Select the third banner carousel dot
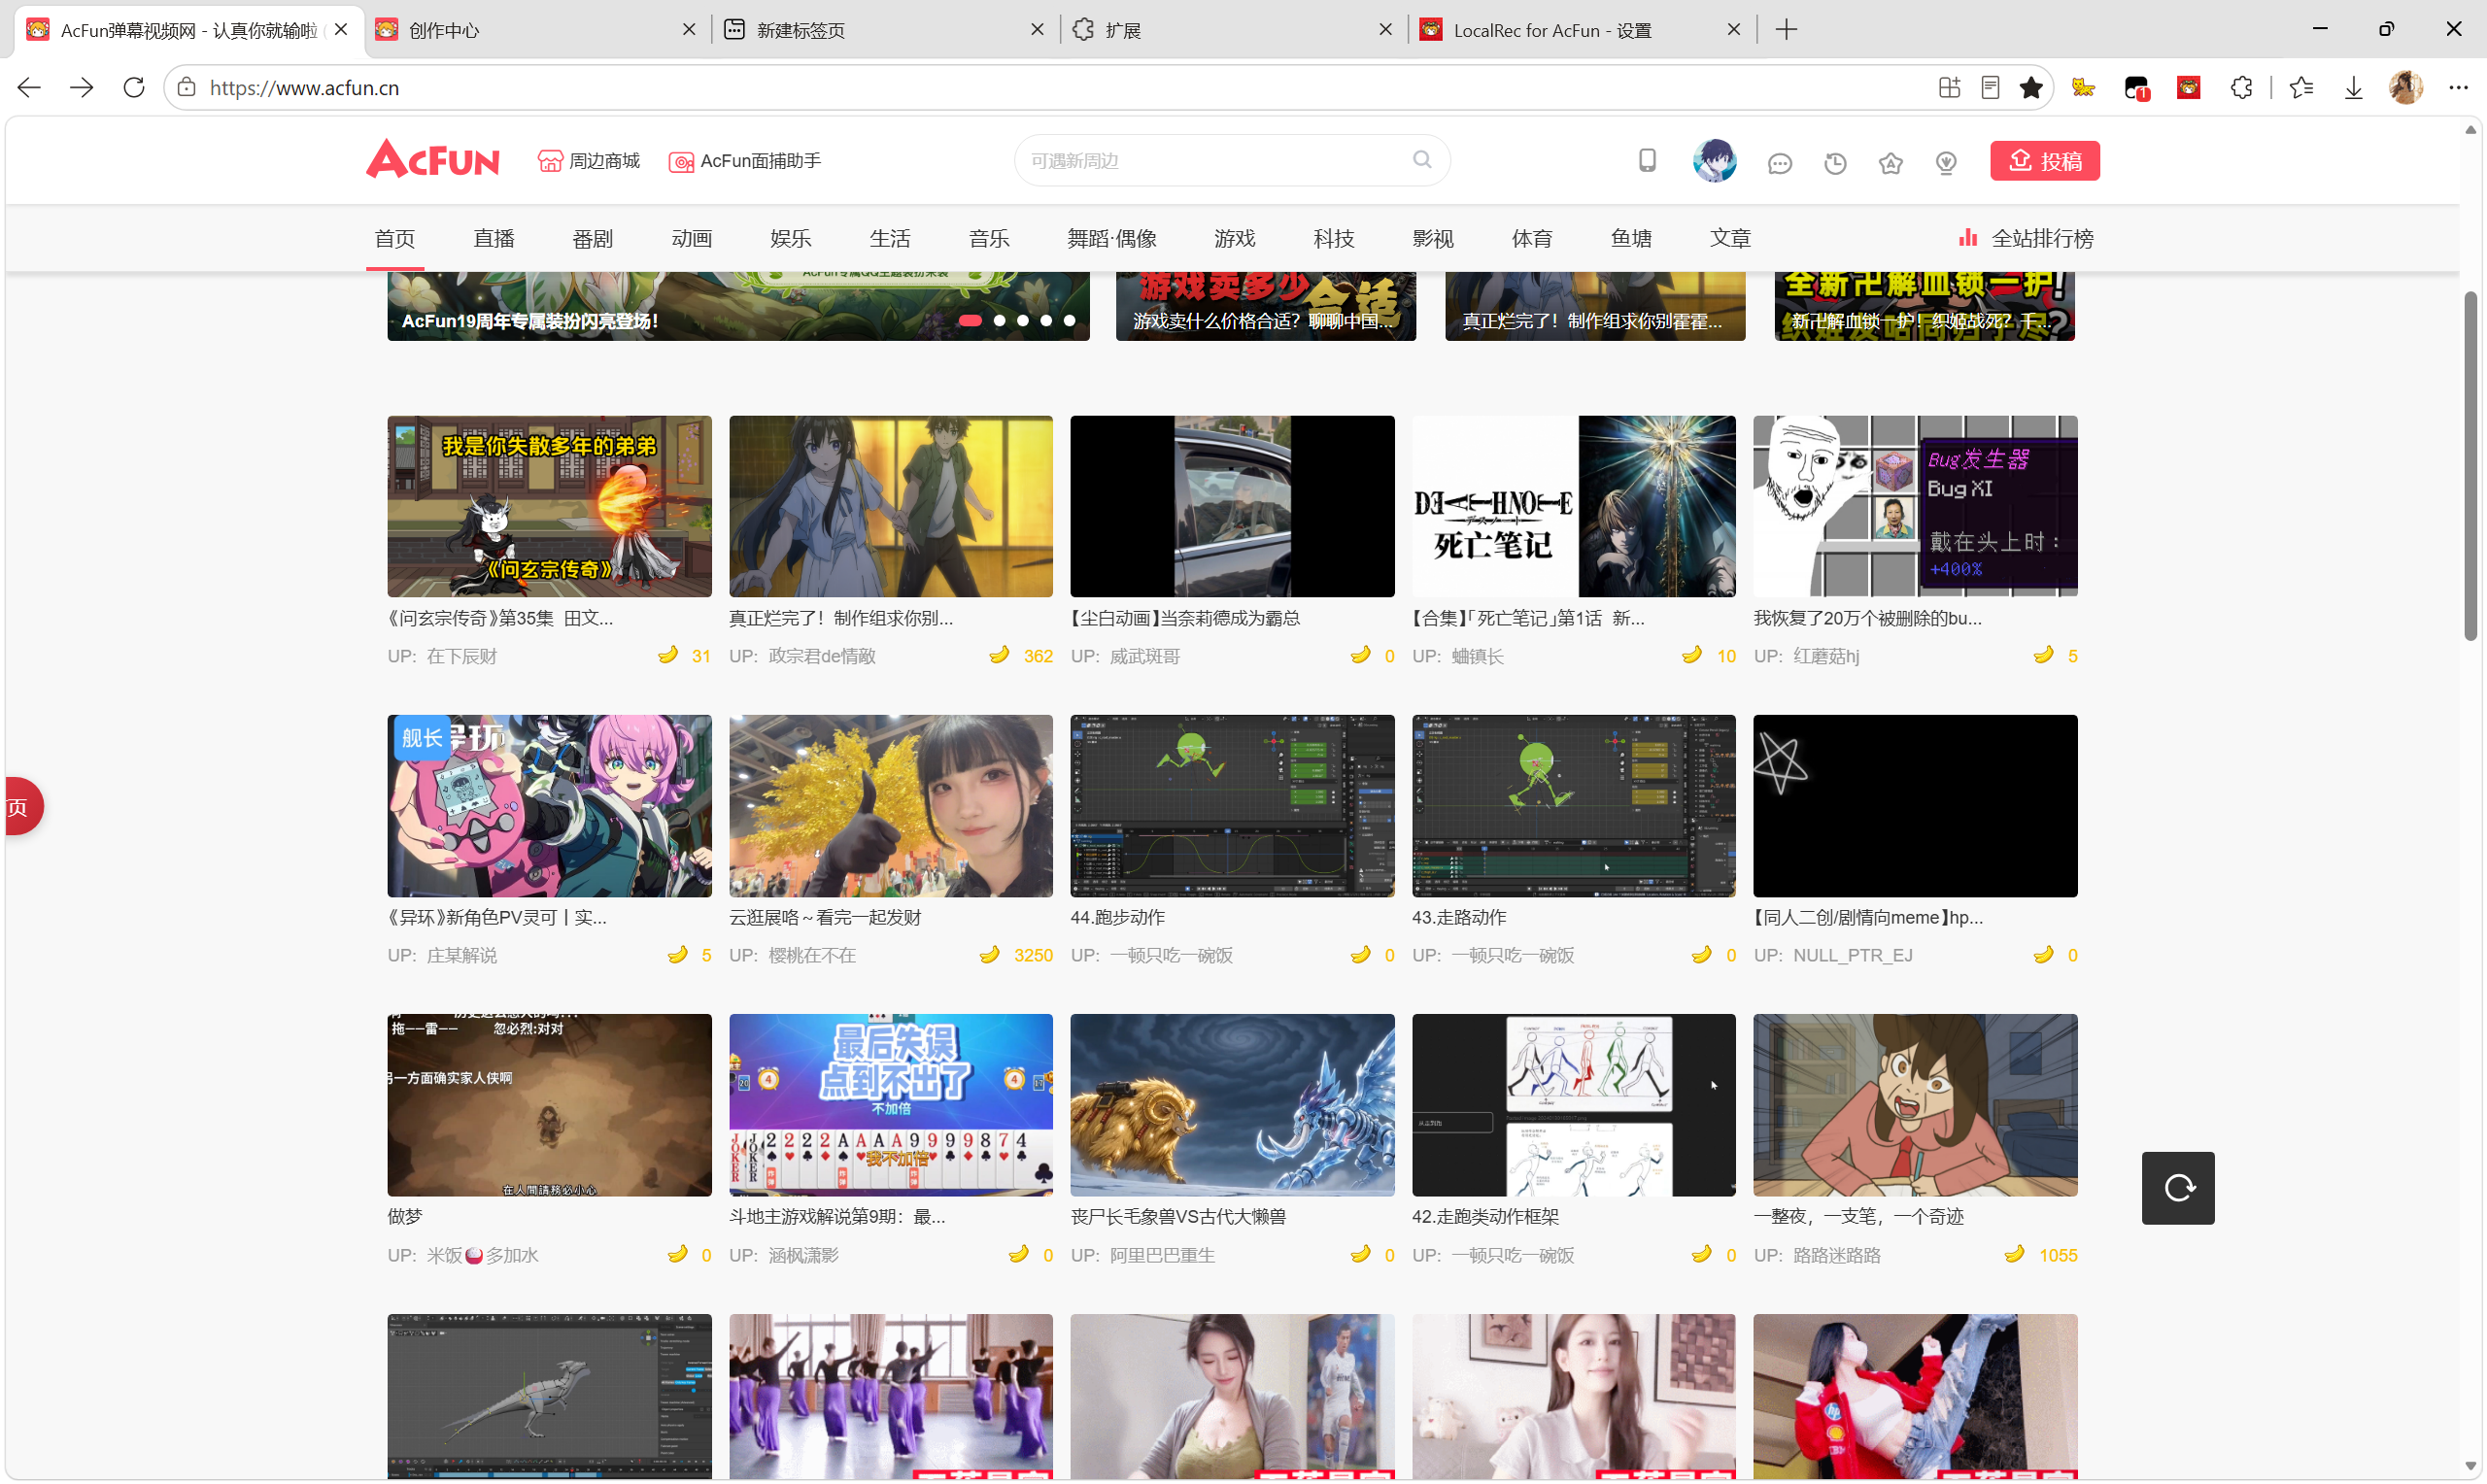 point(1022,320)
